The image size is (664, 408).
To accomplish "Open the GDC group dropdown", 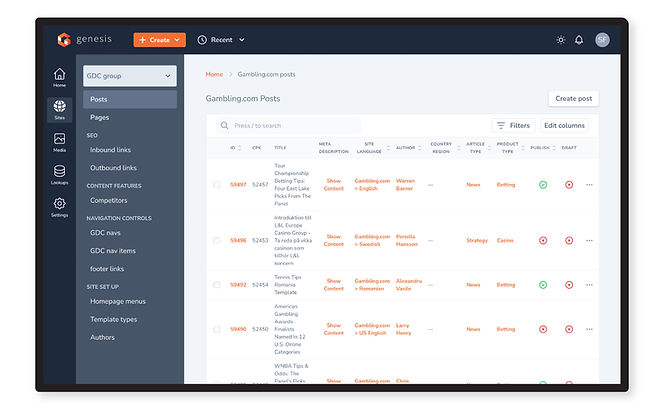I will pos(130,76).
